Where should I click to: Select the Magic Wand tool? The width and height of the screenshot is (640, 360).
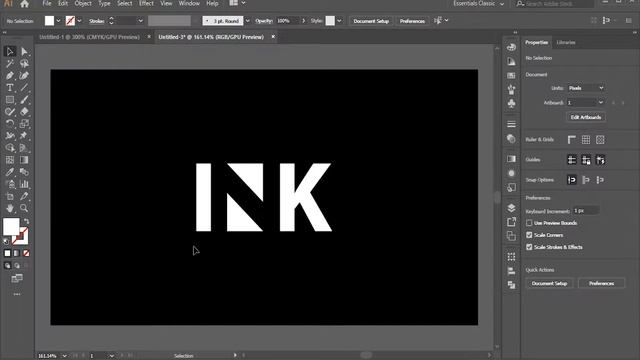10,63
